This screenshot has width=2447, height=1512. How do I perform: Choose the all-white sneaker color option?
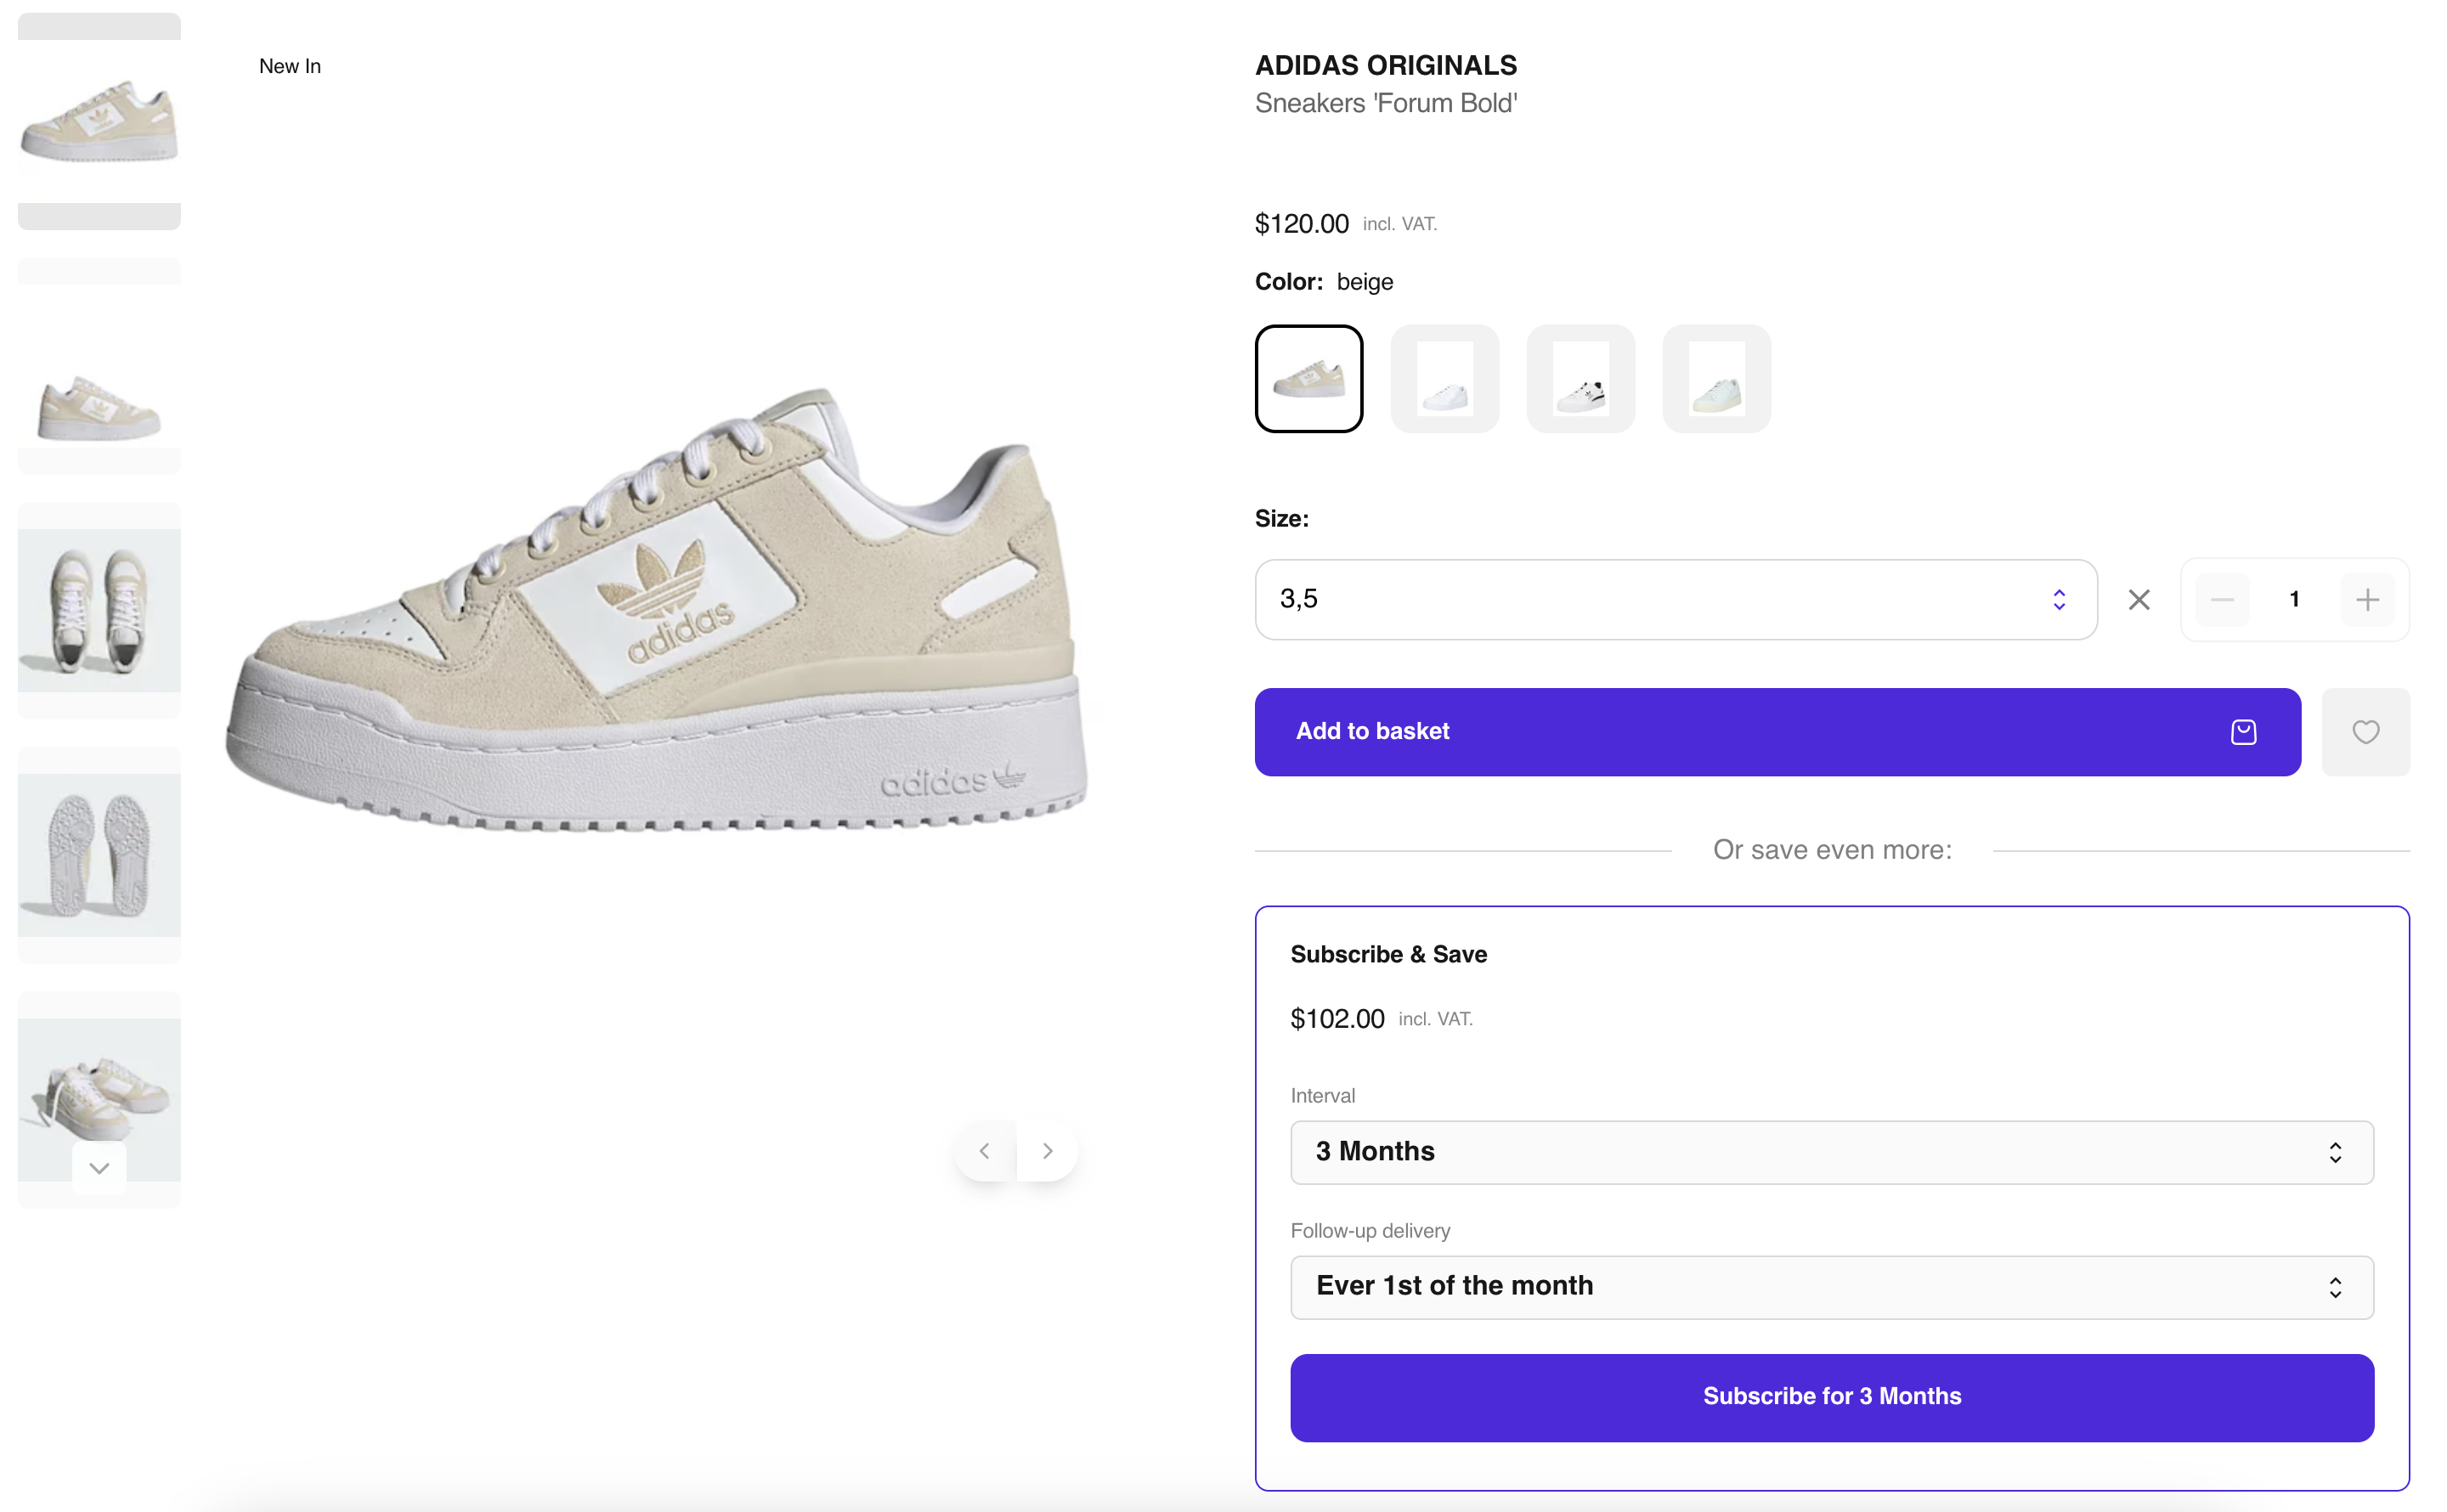pyautogui.click(x=1444, y=379)
